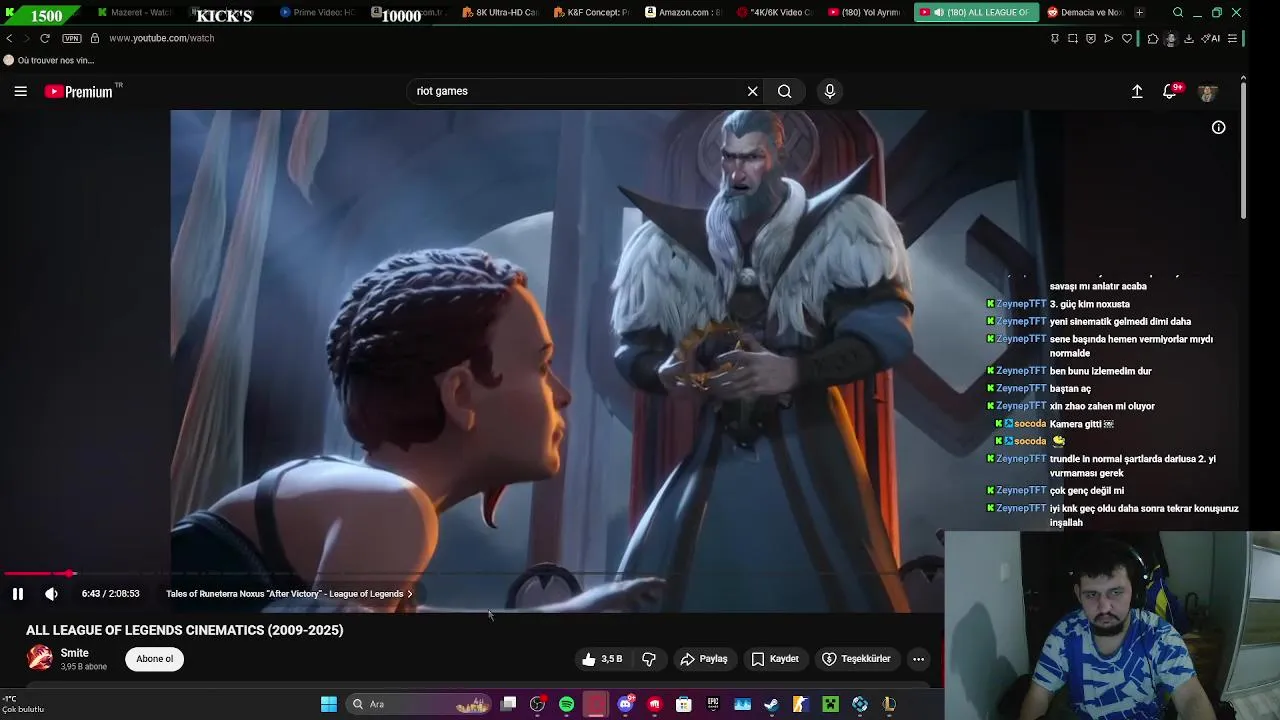Switch to the '4K/6K Video' tab
This screenshot has height=720, width=1280.
[774, 13]
